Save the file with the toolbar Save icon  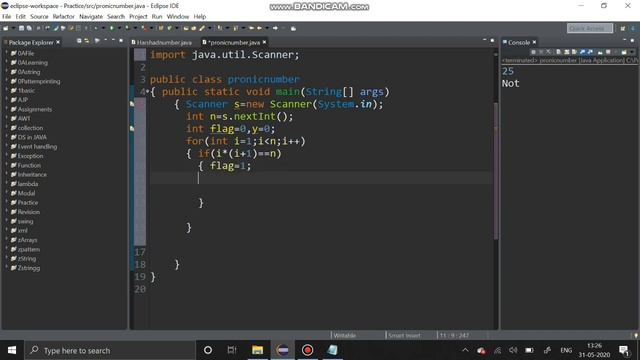tap(21, 28)
